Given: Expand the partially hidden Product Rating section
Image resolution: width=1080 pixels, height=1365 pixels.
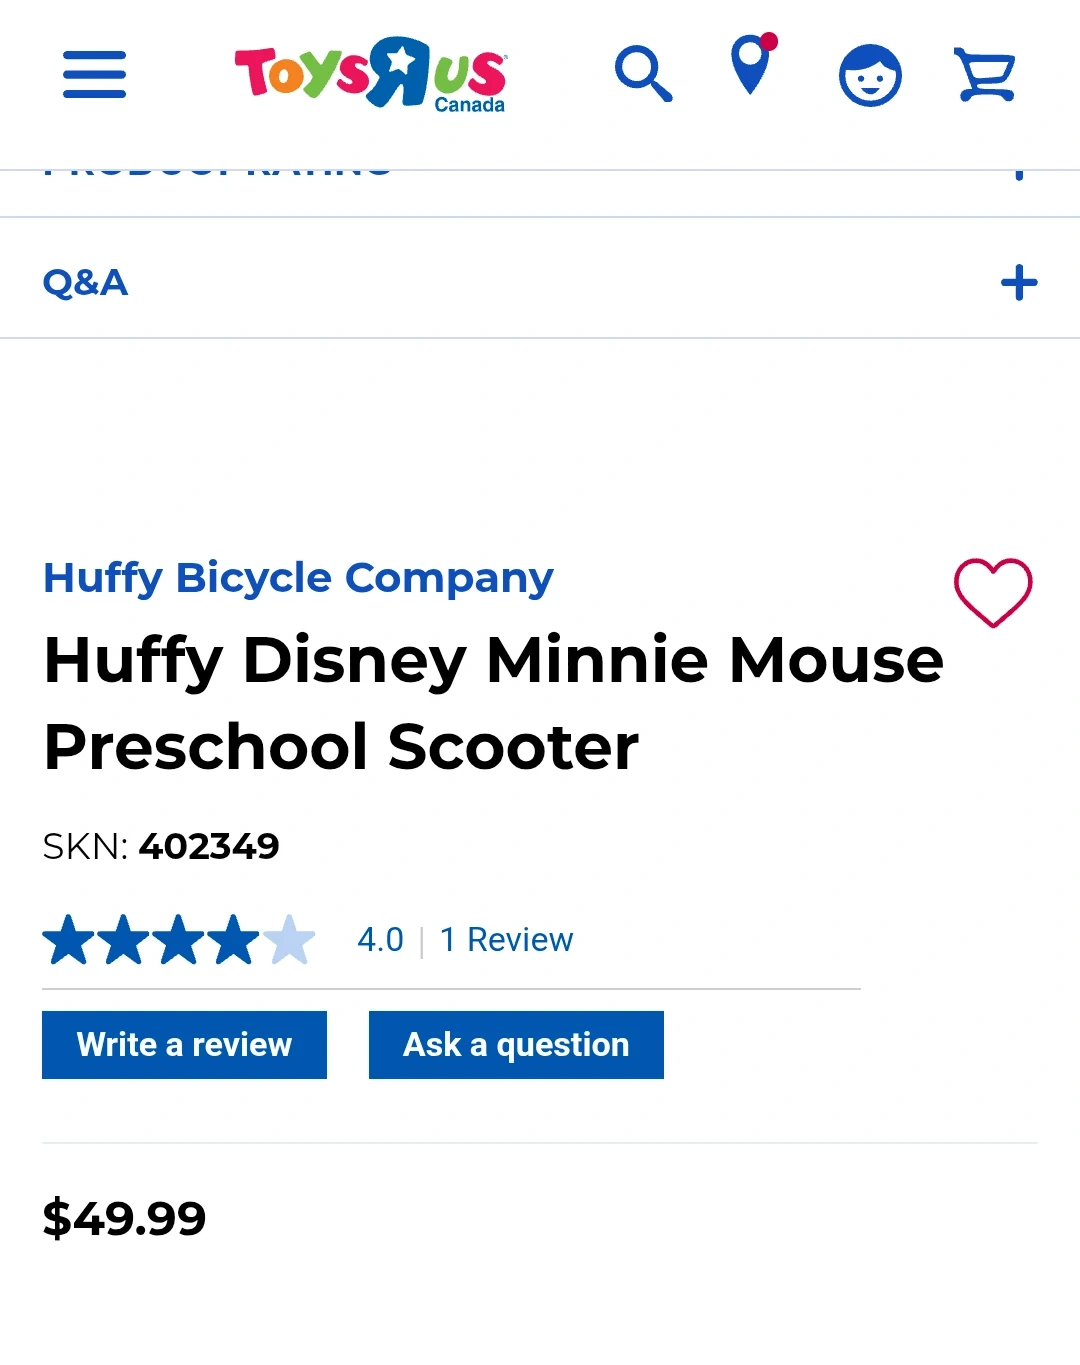Looking at the screenshot, I should tap(1018, 175).
